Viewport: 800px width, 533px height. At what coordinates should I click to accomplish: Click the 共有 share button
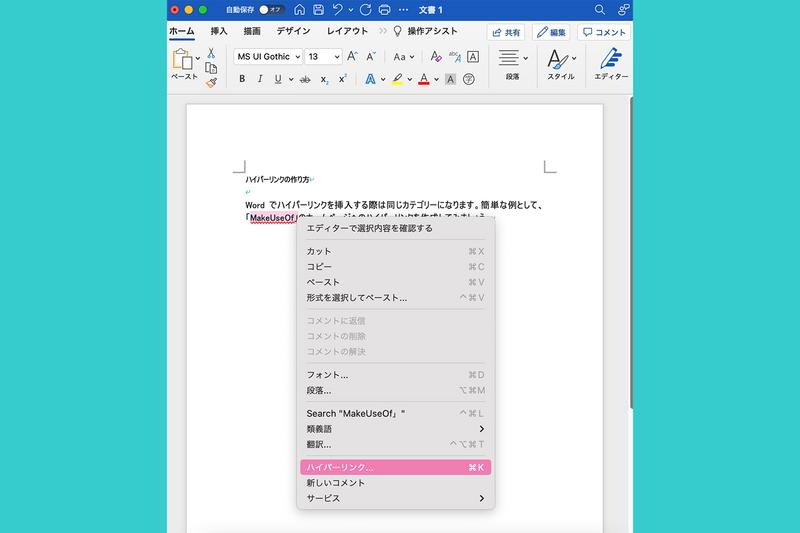coord(506,32)
